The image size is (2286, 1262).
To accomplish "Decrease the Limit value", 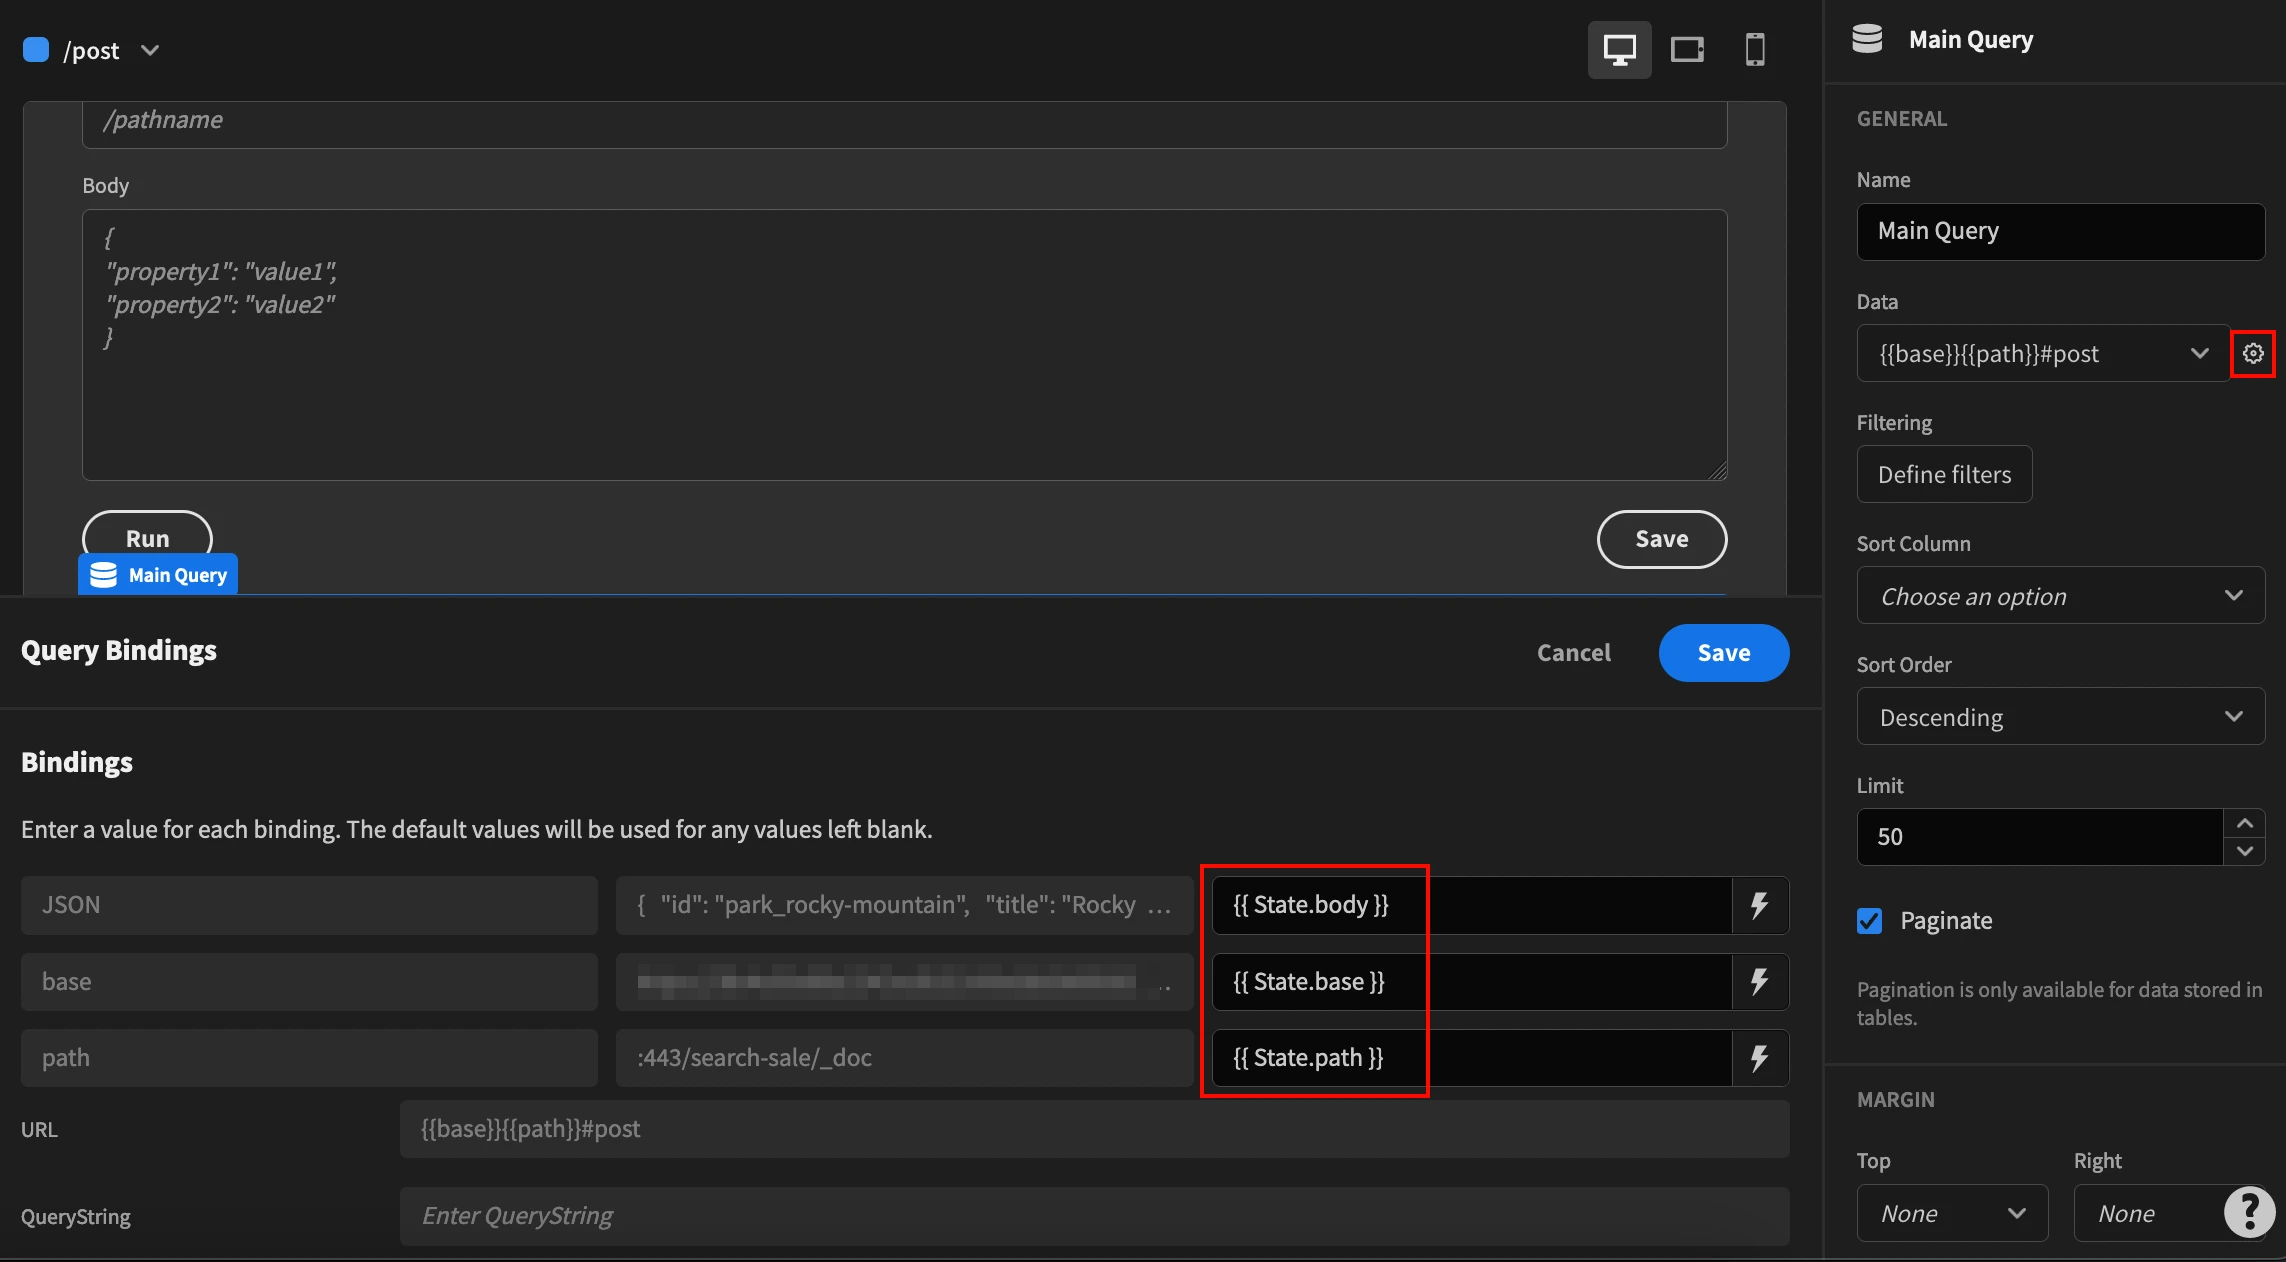I will pos(2245,851).
